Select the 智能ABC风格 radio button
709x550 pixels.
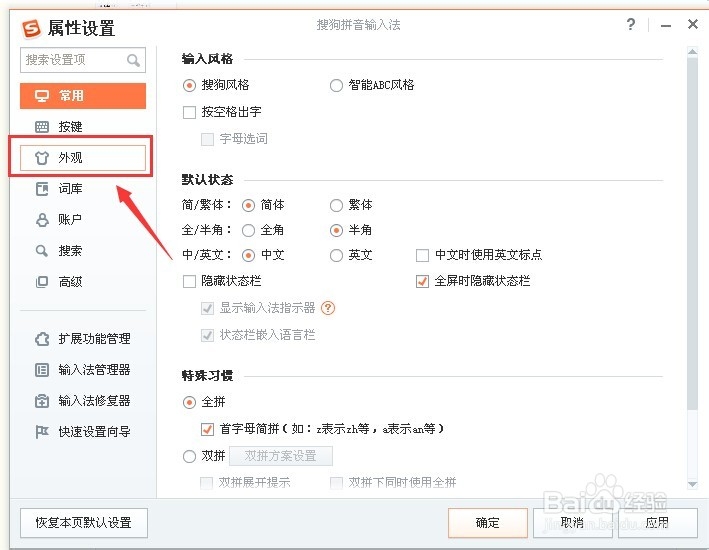[x=337, y=86]
